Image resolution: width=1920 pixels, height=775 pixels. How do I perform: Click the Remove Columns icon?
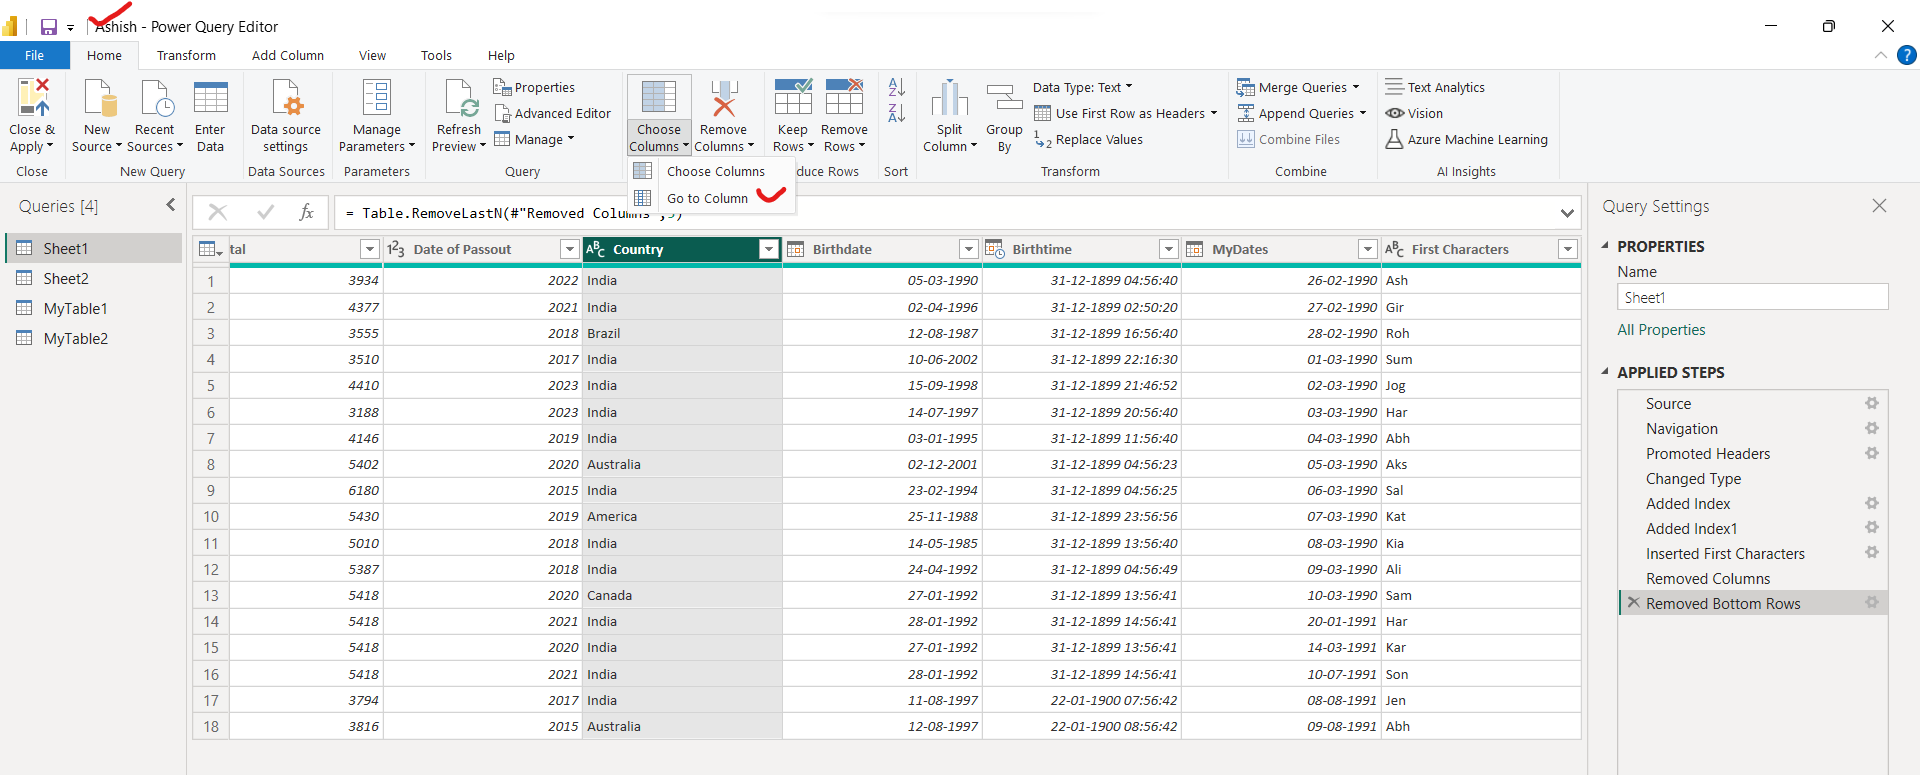[x=723, y=98]
